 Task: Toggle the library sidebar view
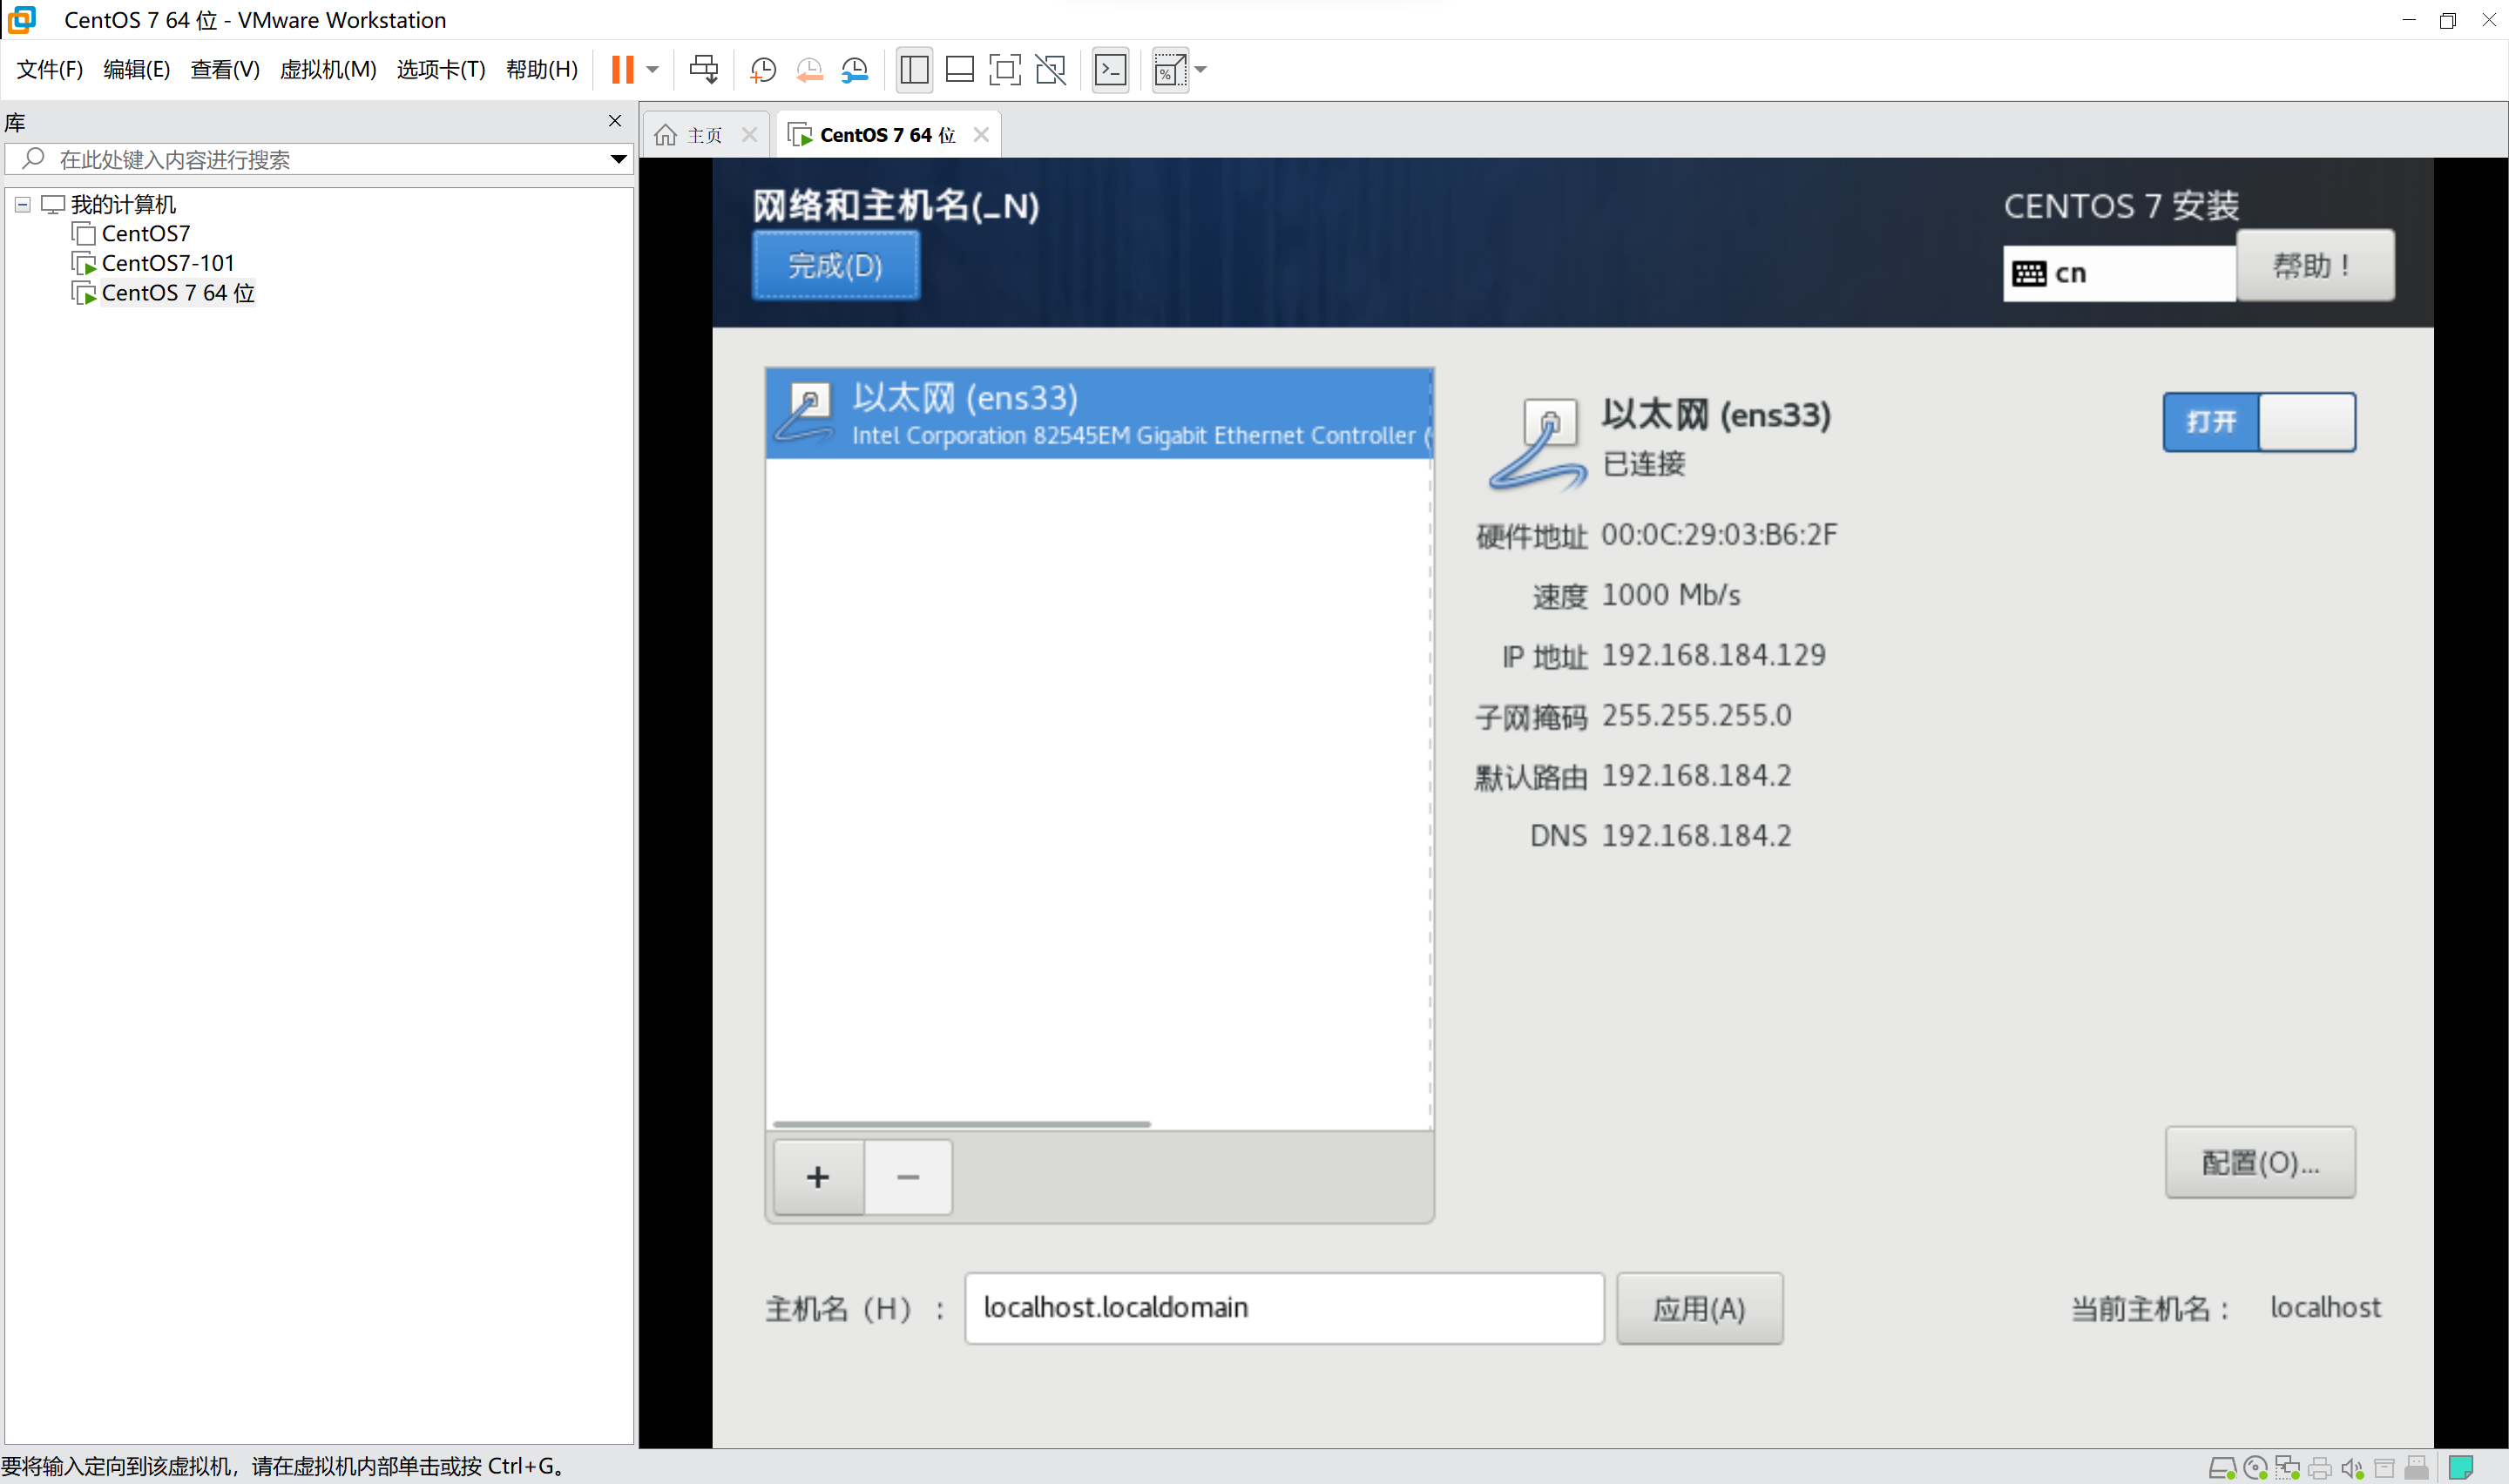click(x=914, y=70)
